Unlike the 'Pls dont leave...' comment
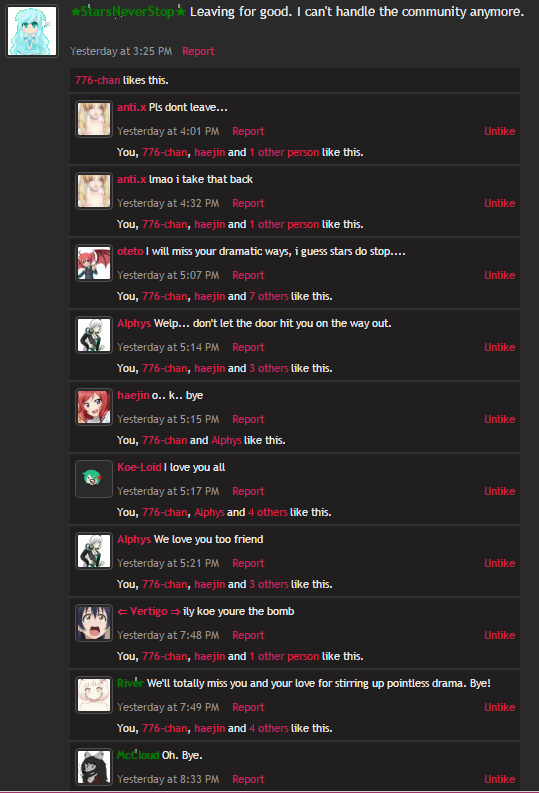 click(x=500, y=131)
